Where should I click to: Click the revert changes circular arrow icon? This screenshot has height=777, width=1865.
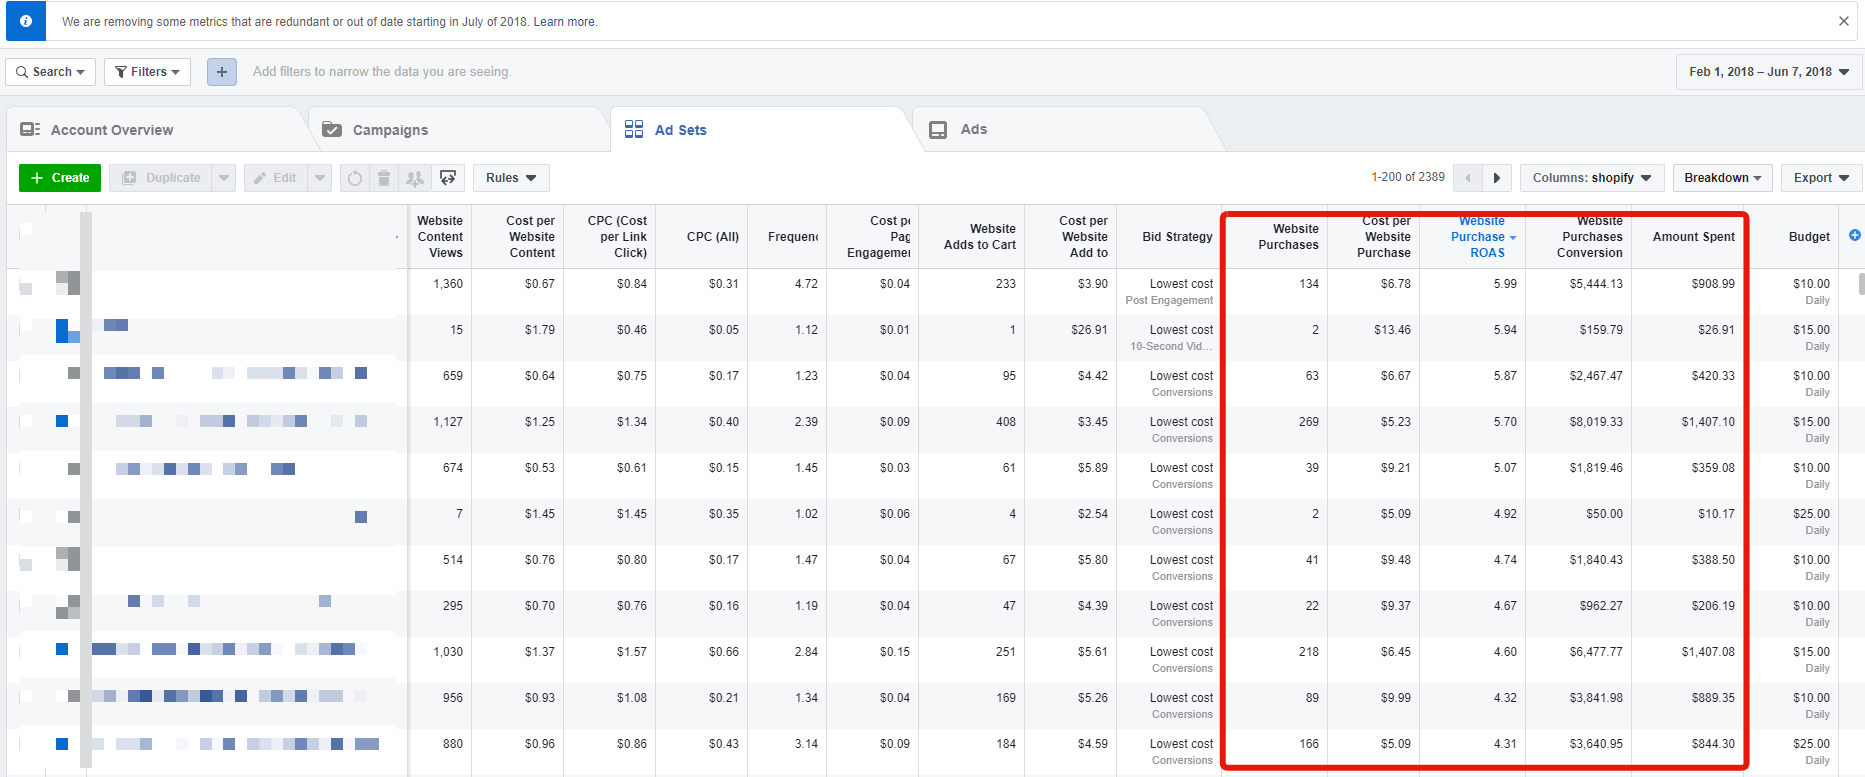tap(355, 178)
